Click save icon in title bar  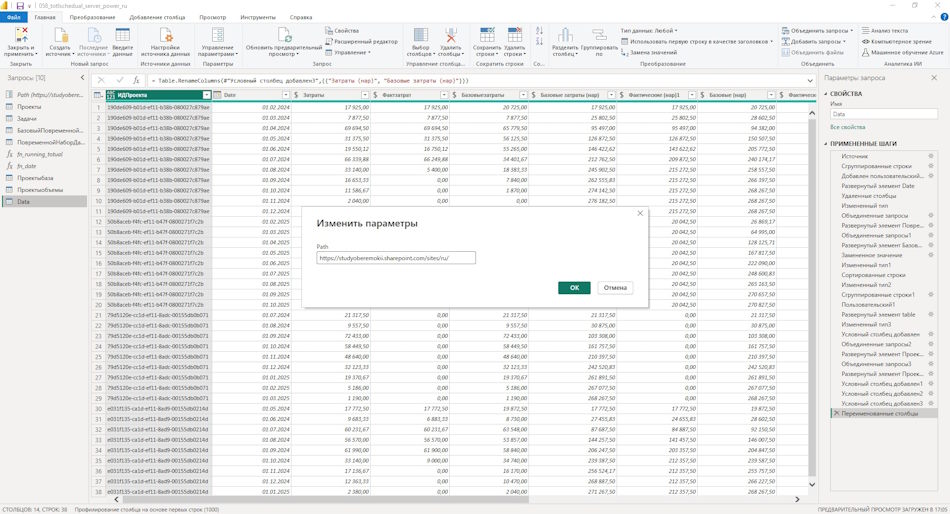tap(19, 5)
